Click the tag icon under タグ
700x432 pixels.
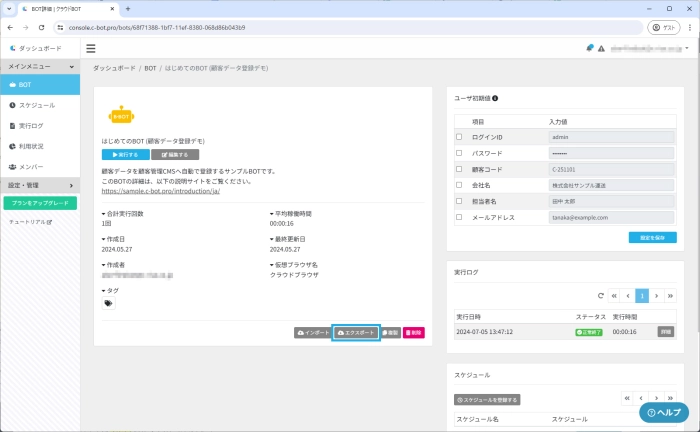[109, 303]
